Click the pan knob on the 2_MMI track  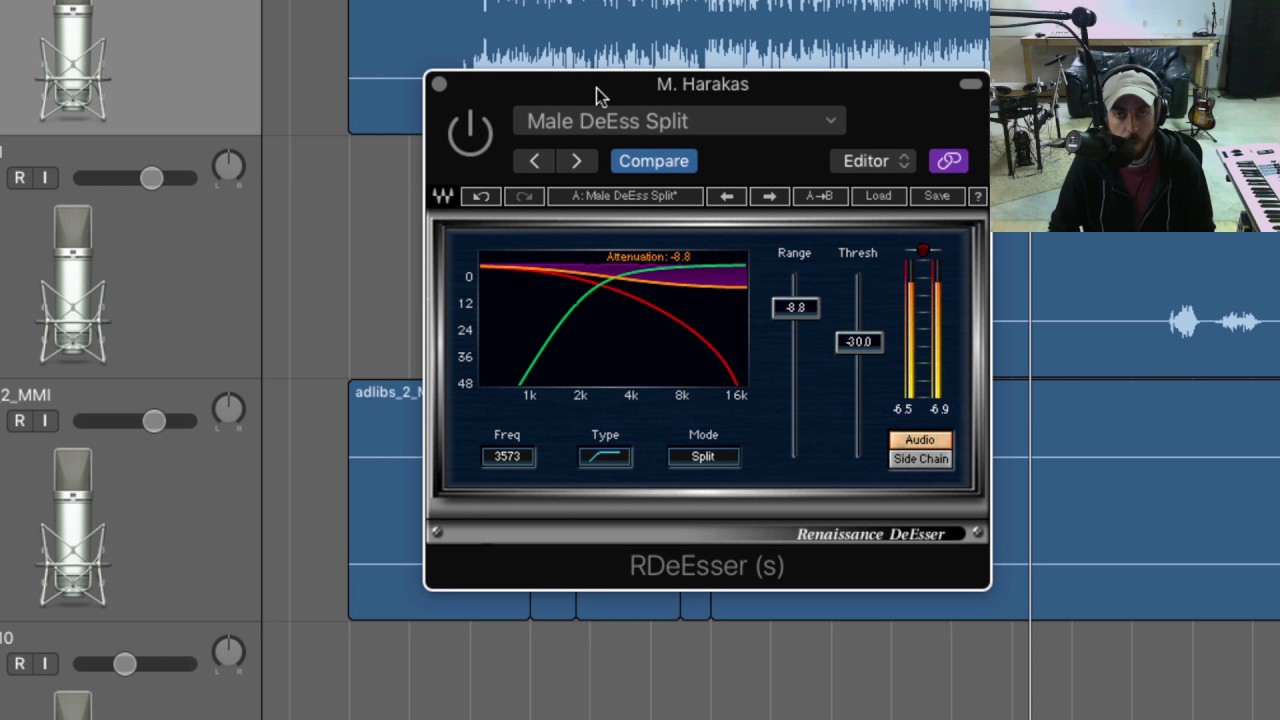pyautogui.click(x=229, y=411)
